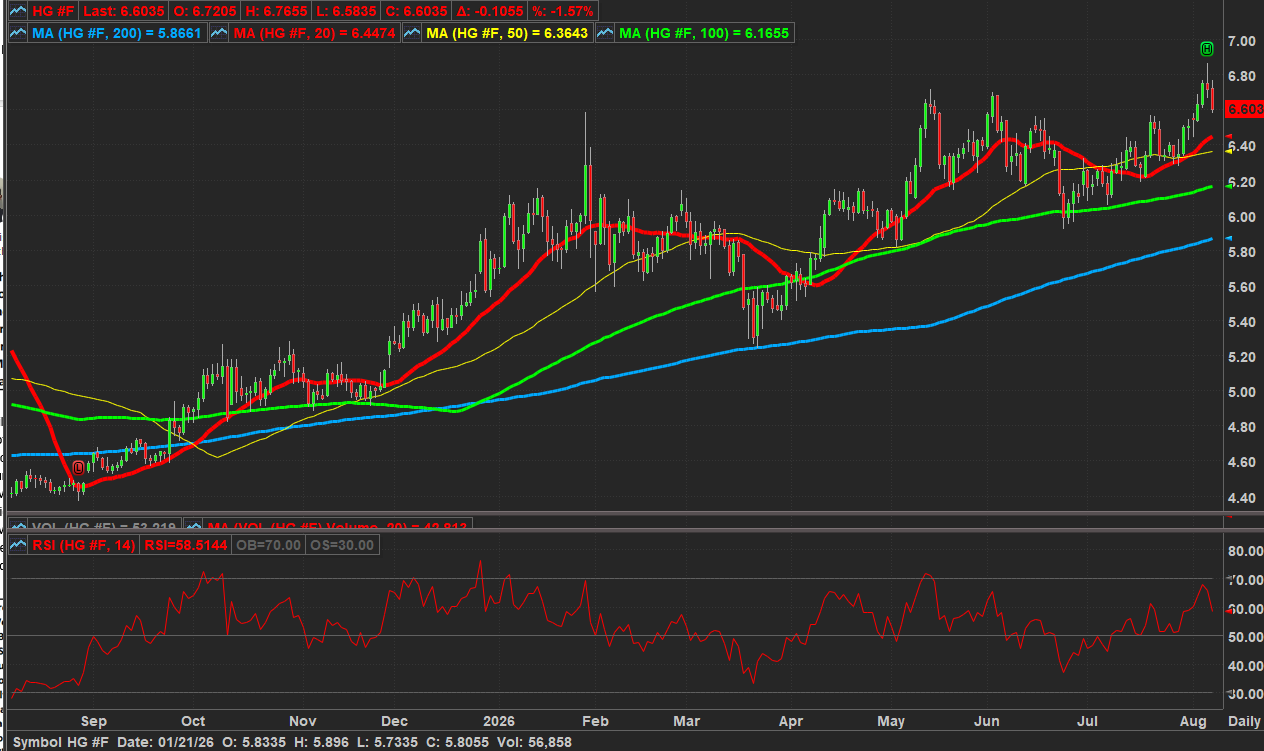Select the MA (HG #F, 50) = 6.3643 label

coord(507,33)
